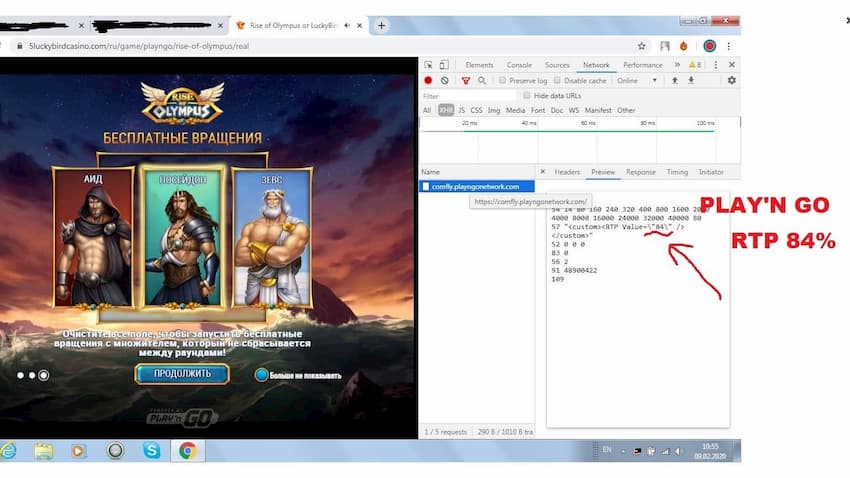Switch to request Headers tab

(567, 172)
